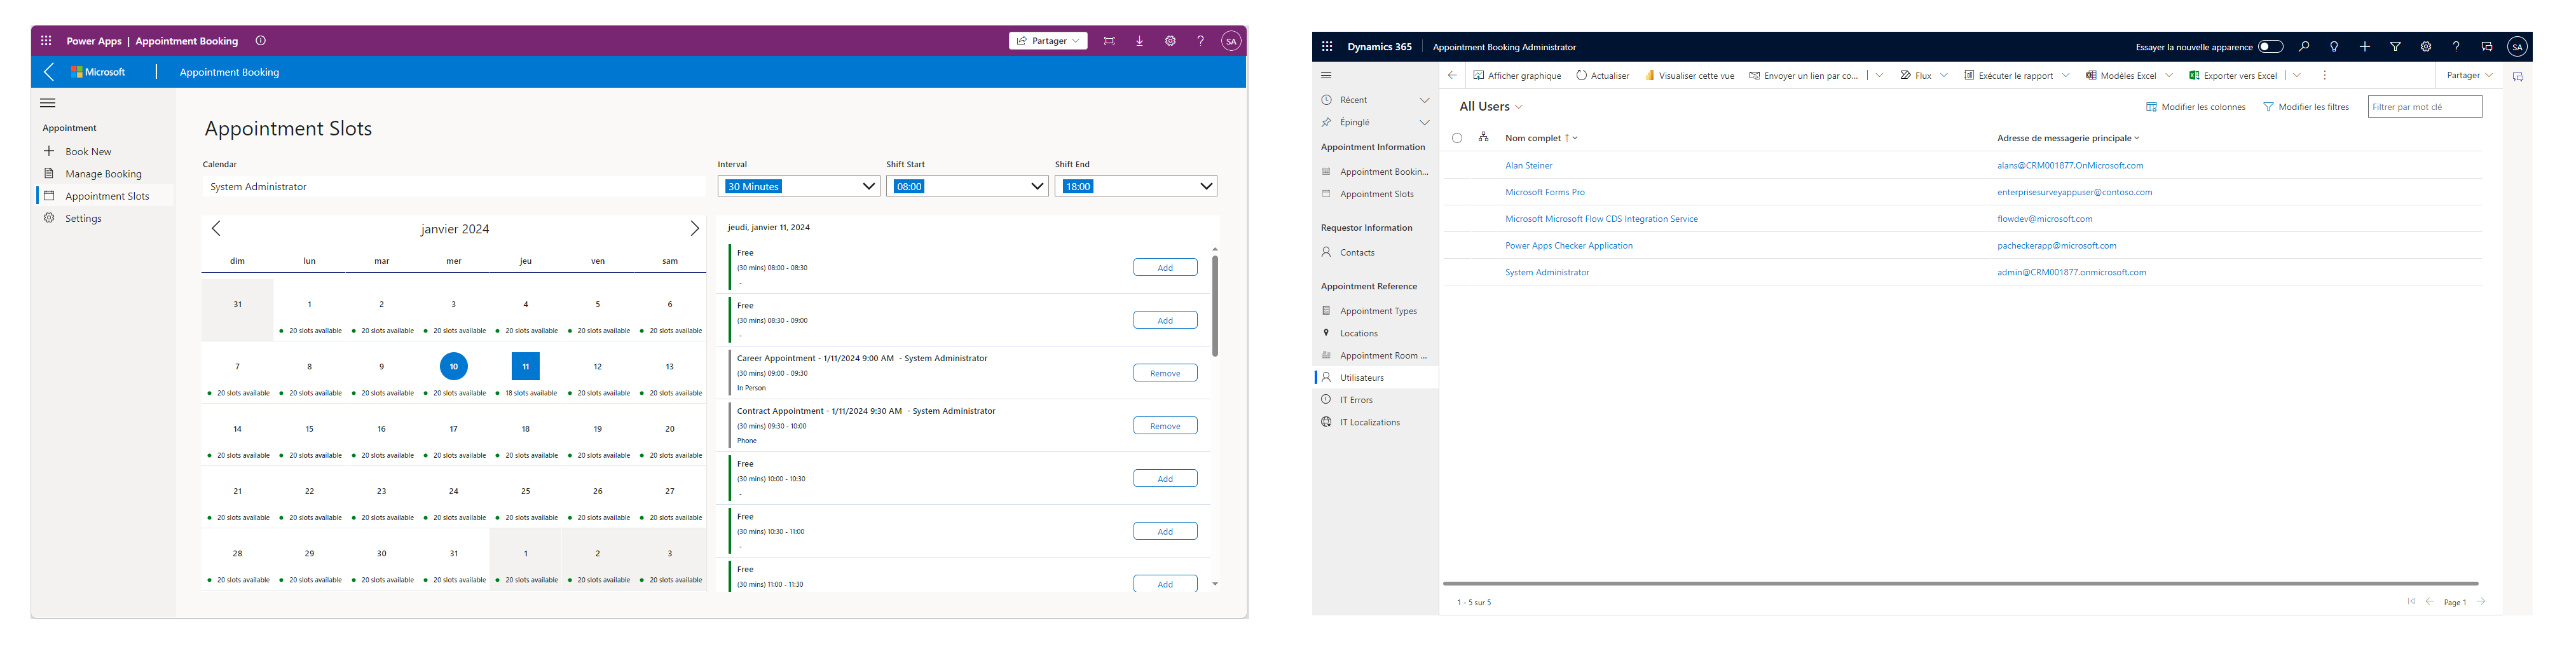Image resolution: width=2576 pixels, height=651 pixels.
Task: Click Actualiser in the command bar
Action: 1603,76
